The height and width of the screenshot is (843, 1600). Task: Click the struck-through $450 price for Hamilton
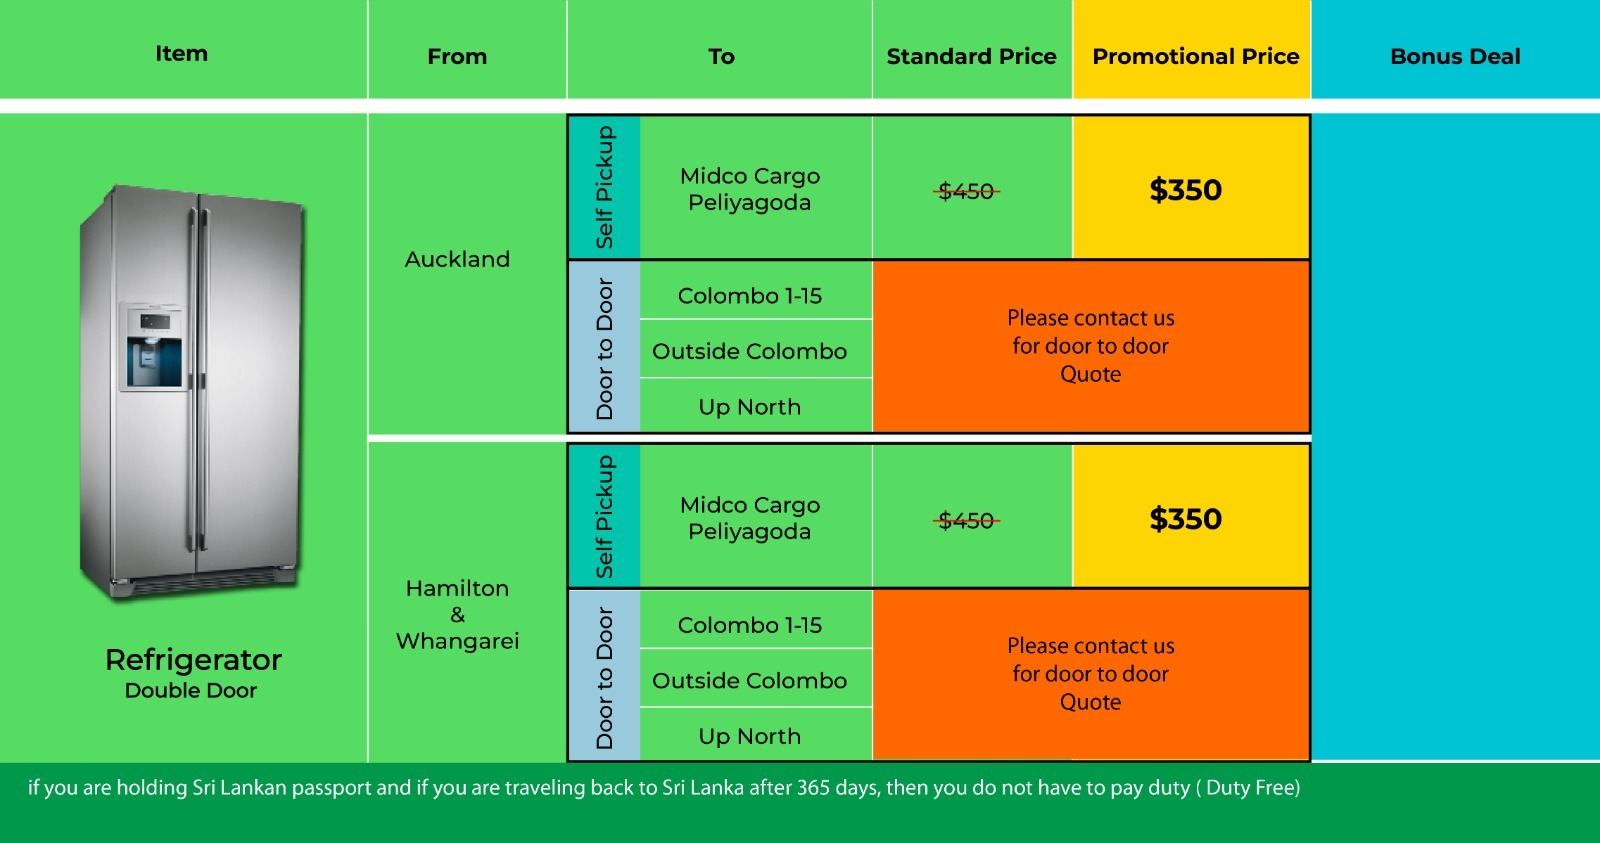pos(967,520)
